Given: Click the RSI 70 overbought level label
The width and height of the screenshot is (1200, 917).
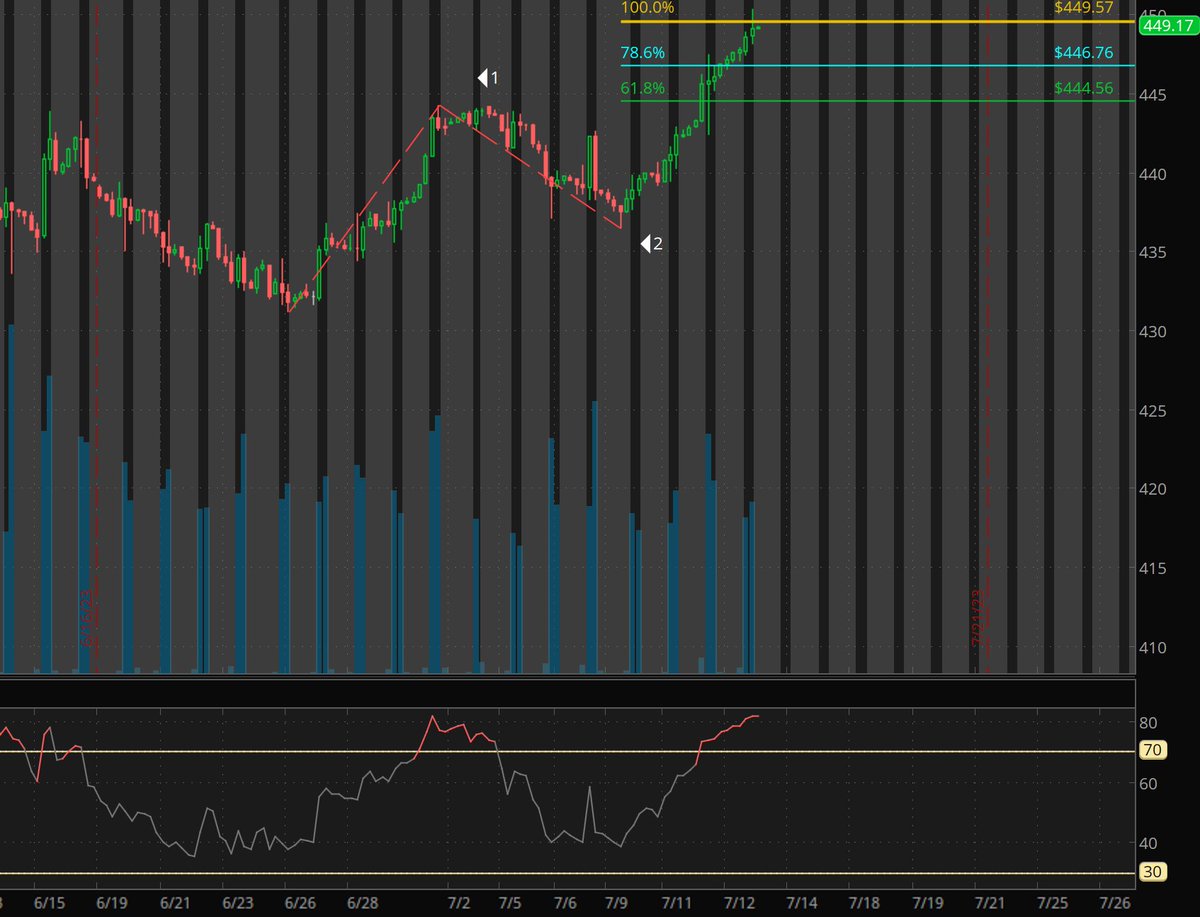Looking at the screenshot, I should coord(1151,751).
